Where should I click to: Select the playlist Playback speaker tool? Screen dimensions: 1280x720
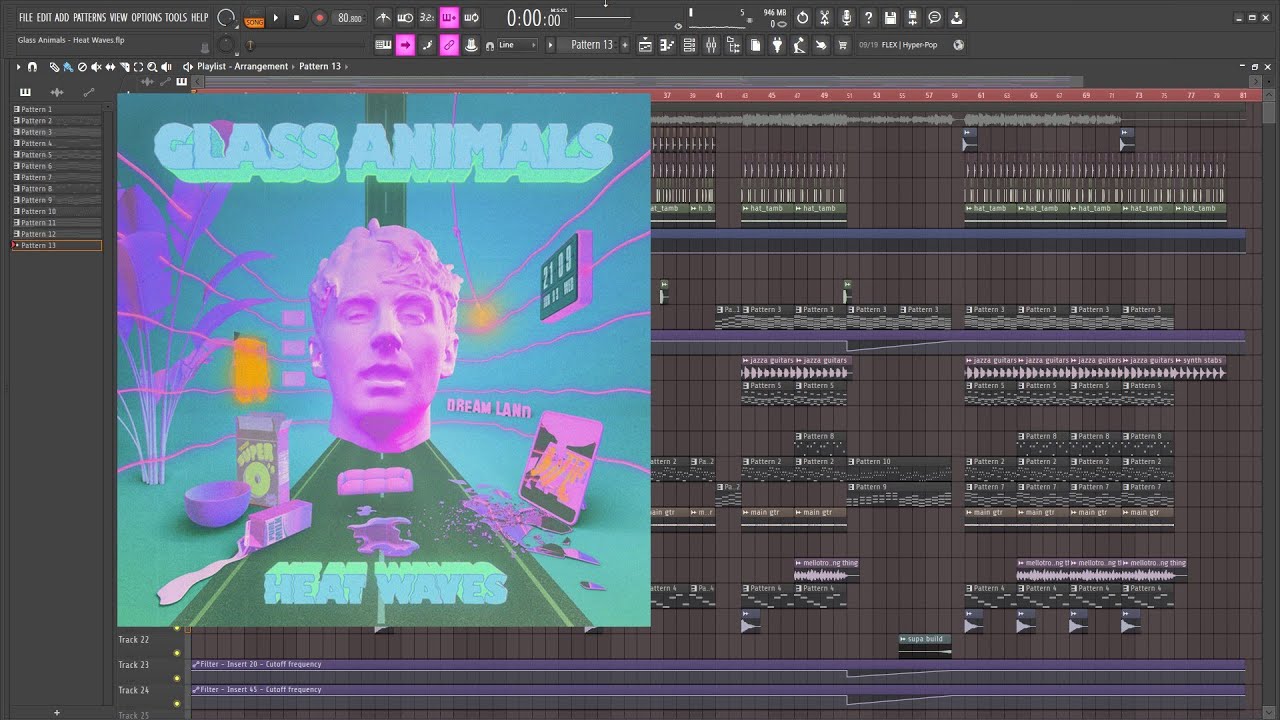click(x=166, y=66)
